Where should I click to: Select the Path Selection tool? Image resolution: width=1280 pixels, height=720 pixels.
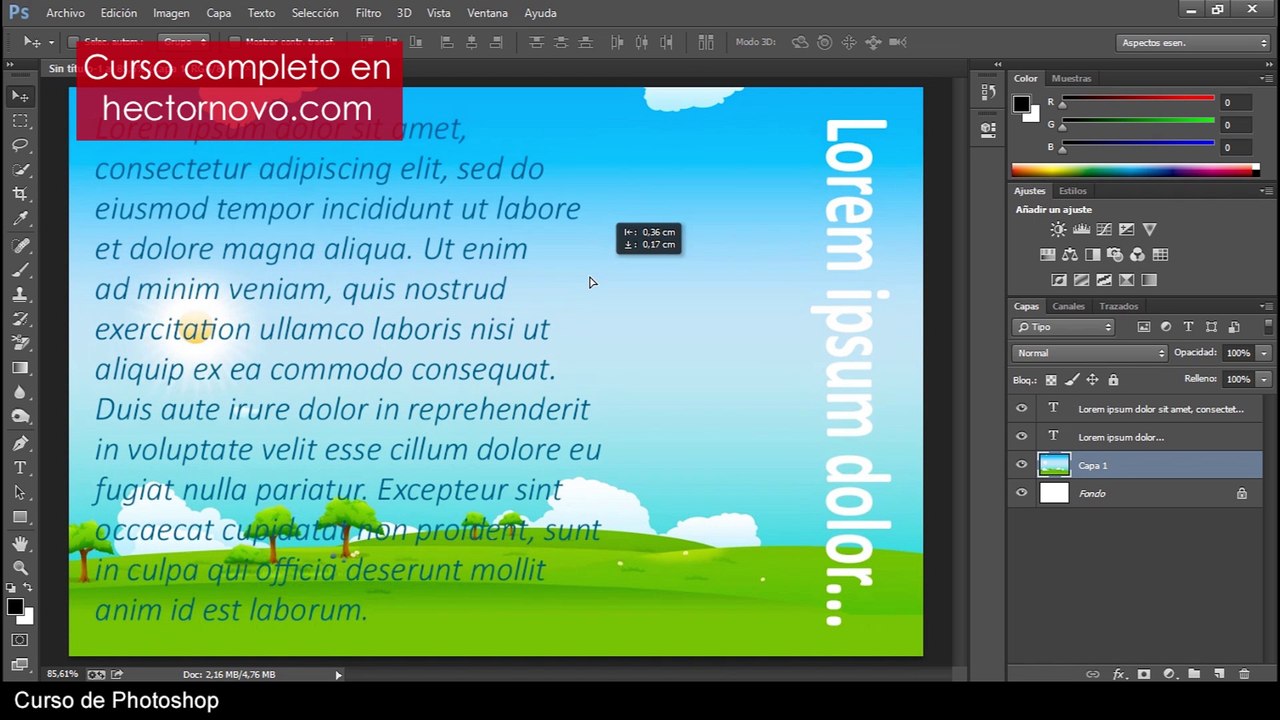[x=20, y=492]
